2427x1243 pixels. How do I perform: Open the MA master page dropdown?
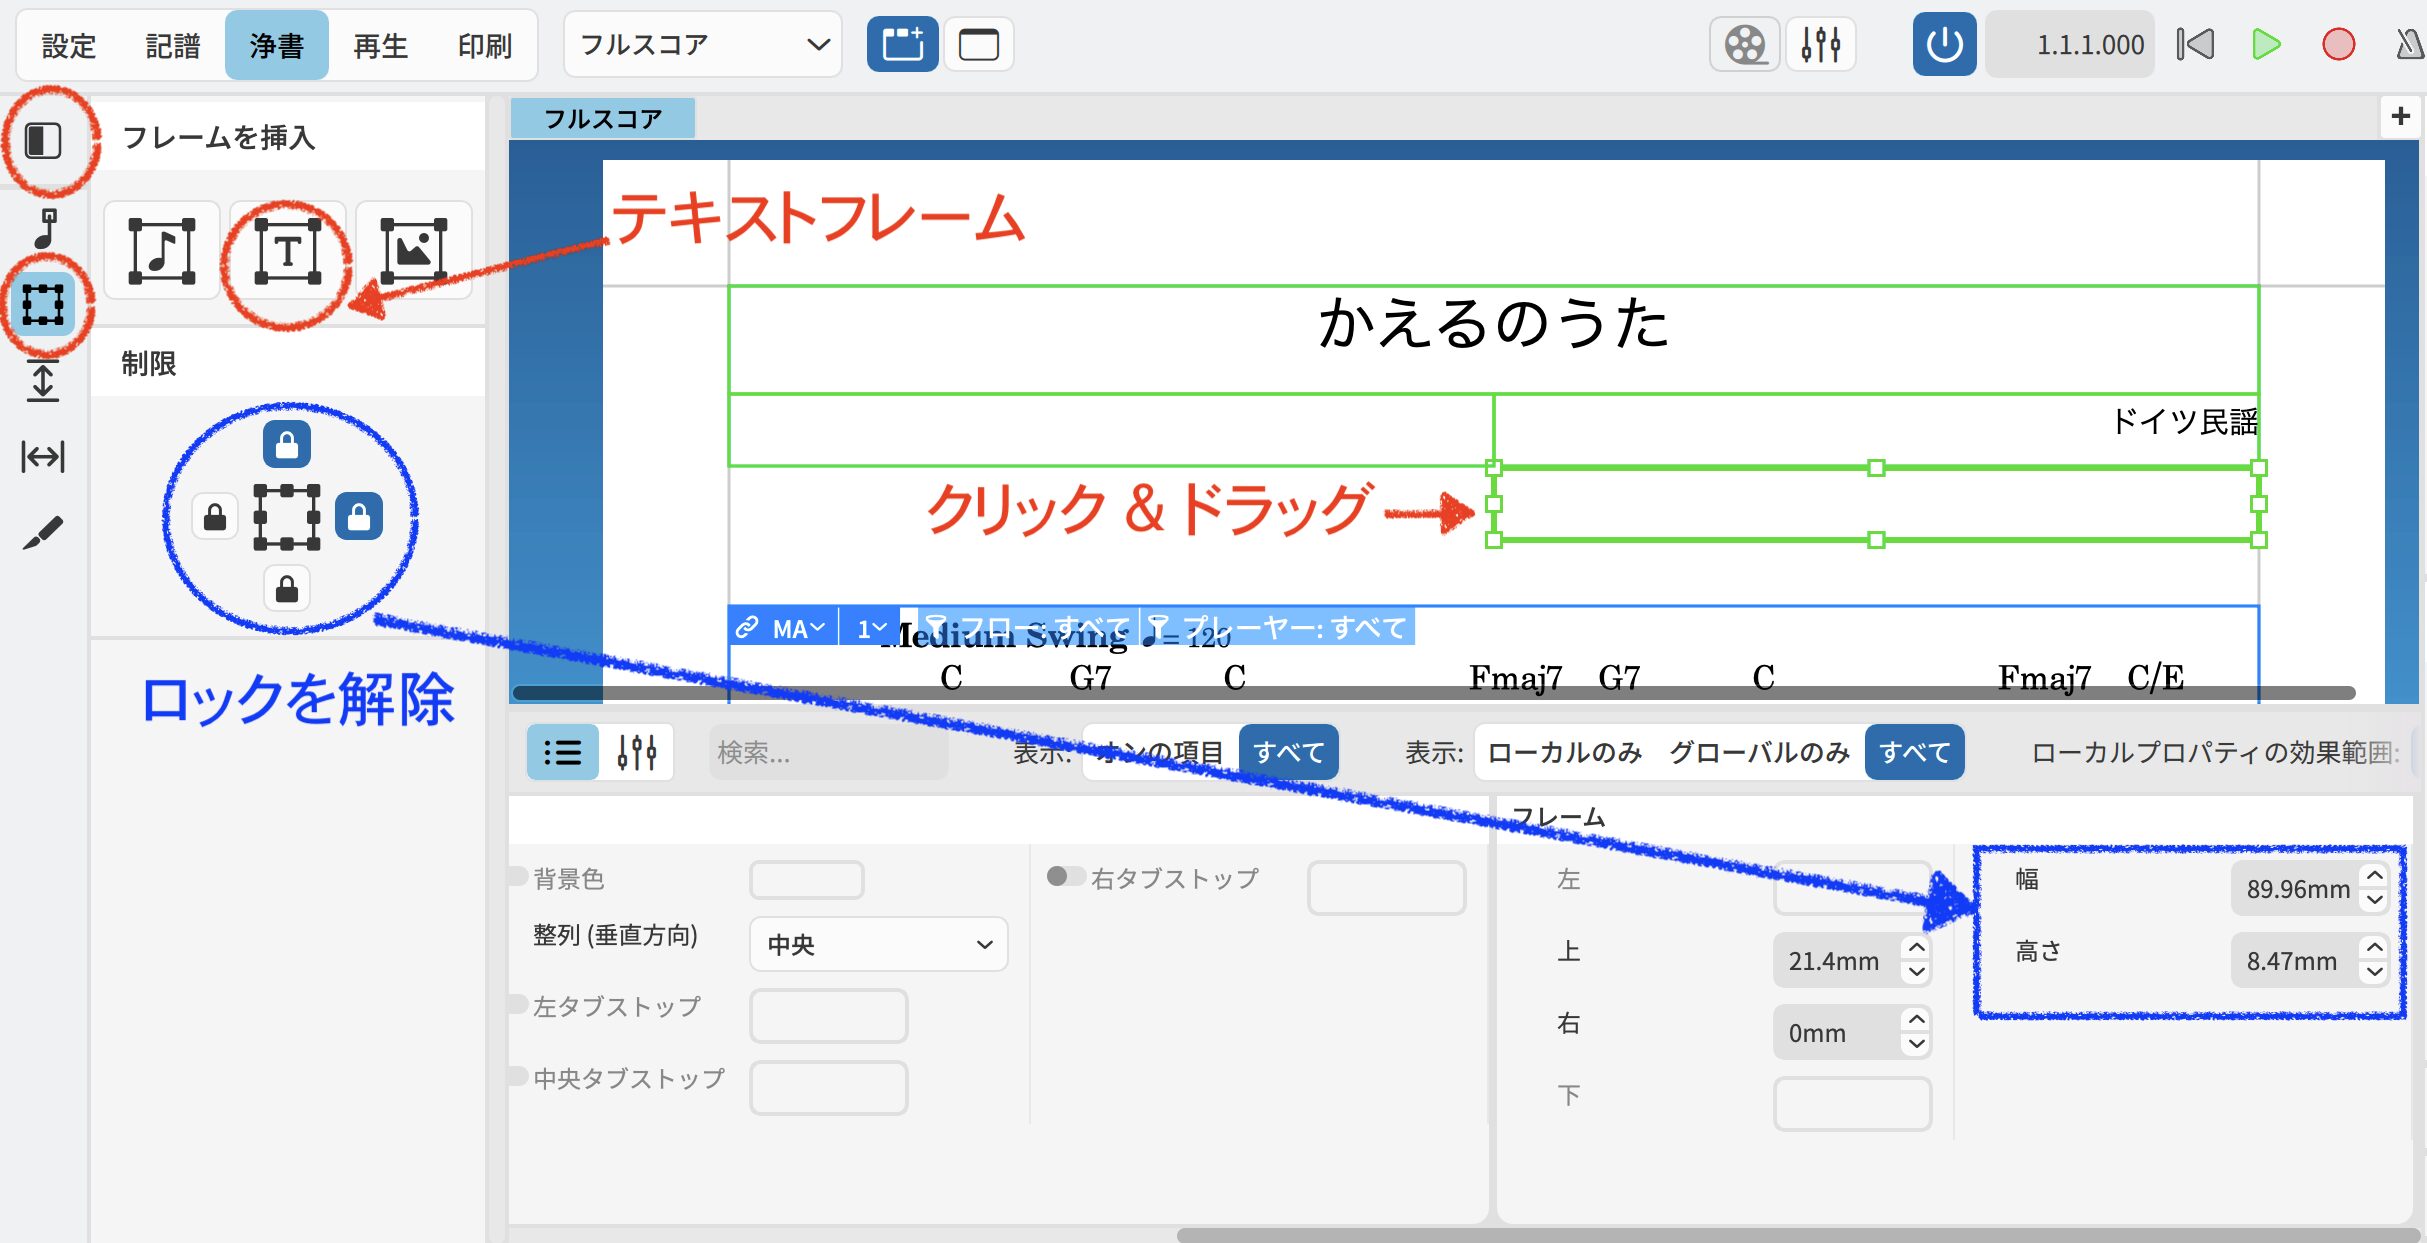[797, 629]
